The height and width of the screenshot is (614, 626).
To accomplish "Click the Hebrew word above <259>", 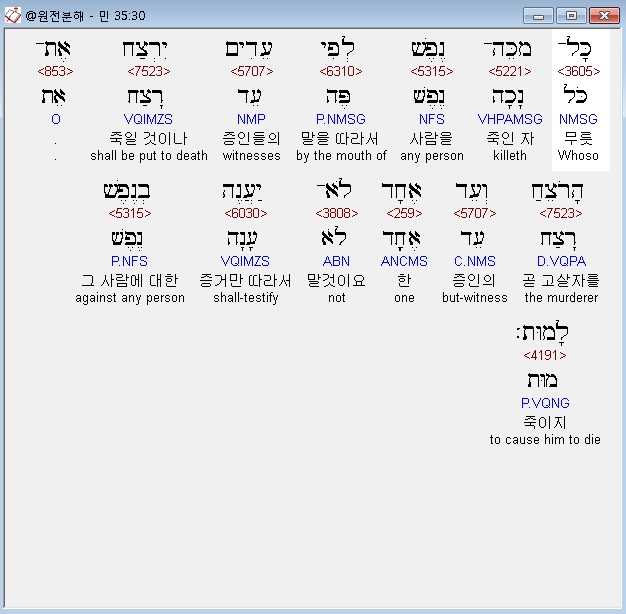I will click(402, 192).
